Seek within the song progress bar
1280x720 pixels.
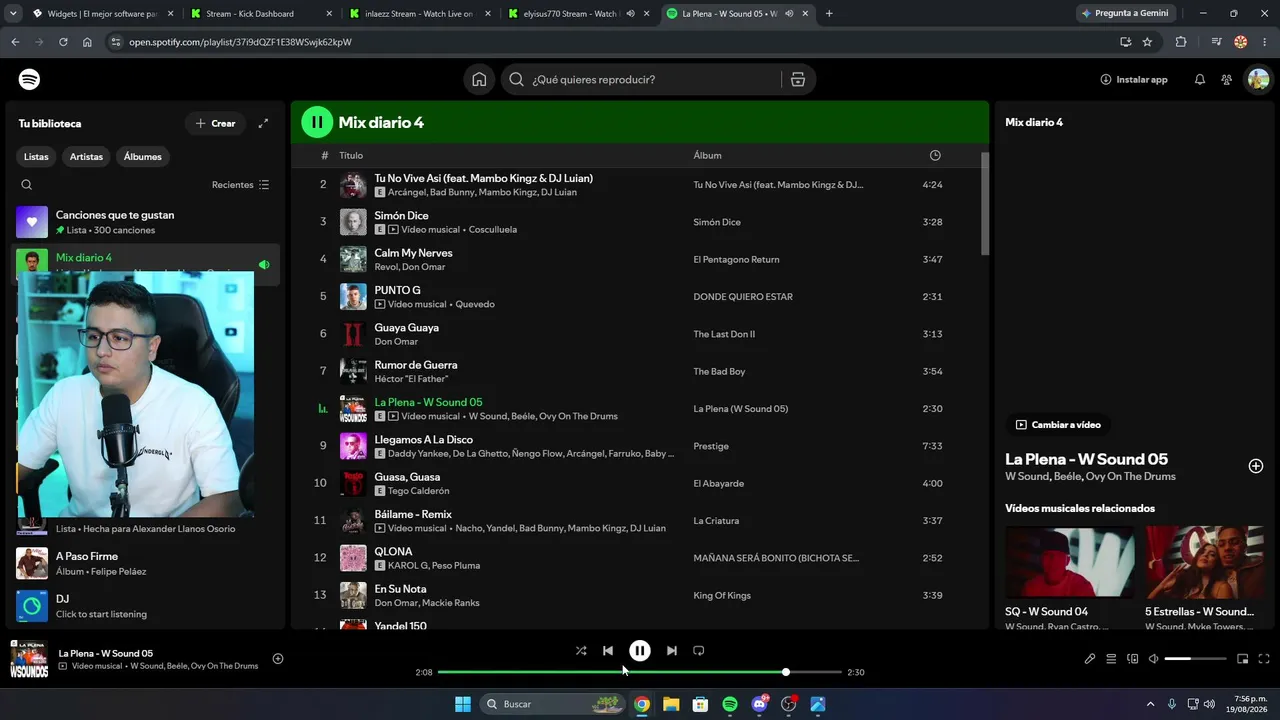coord(640,672)
